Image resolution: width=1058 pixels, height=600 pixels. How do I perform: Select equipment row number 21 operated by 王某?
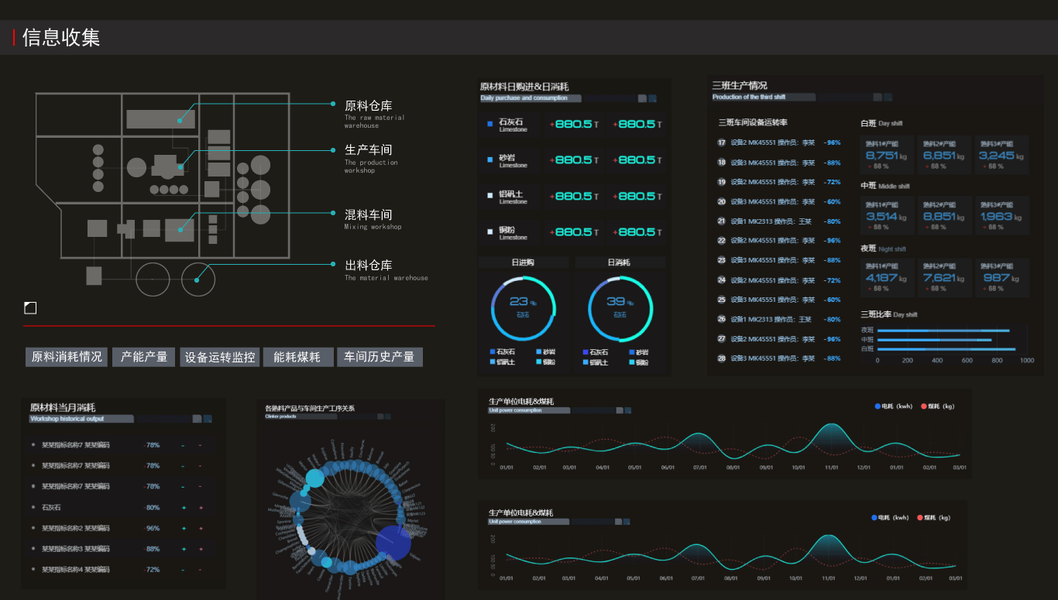(779, 221)
